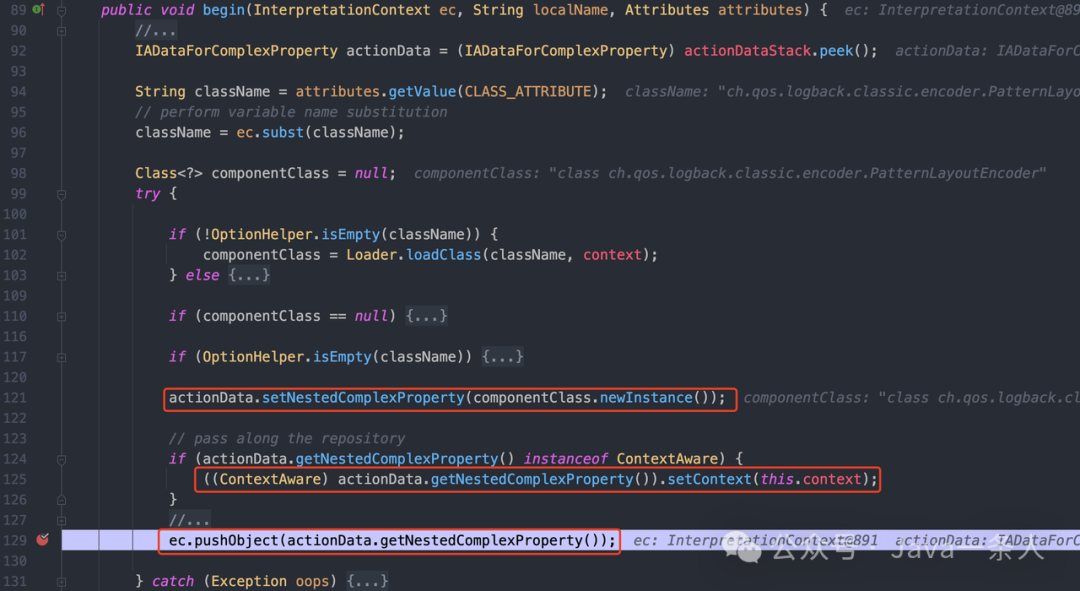Expand the {...} after componentClass == null

pyautogui.click(x=426, y=316)
